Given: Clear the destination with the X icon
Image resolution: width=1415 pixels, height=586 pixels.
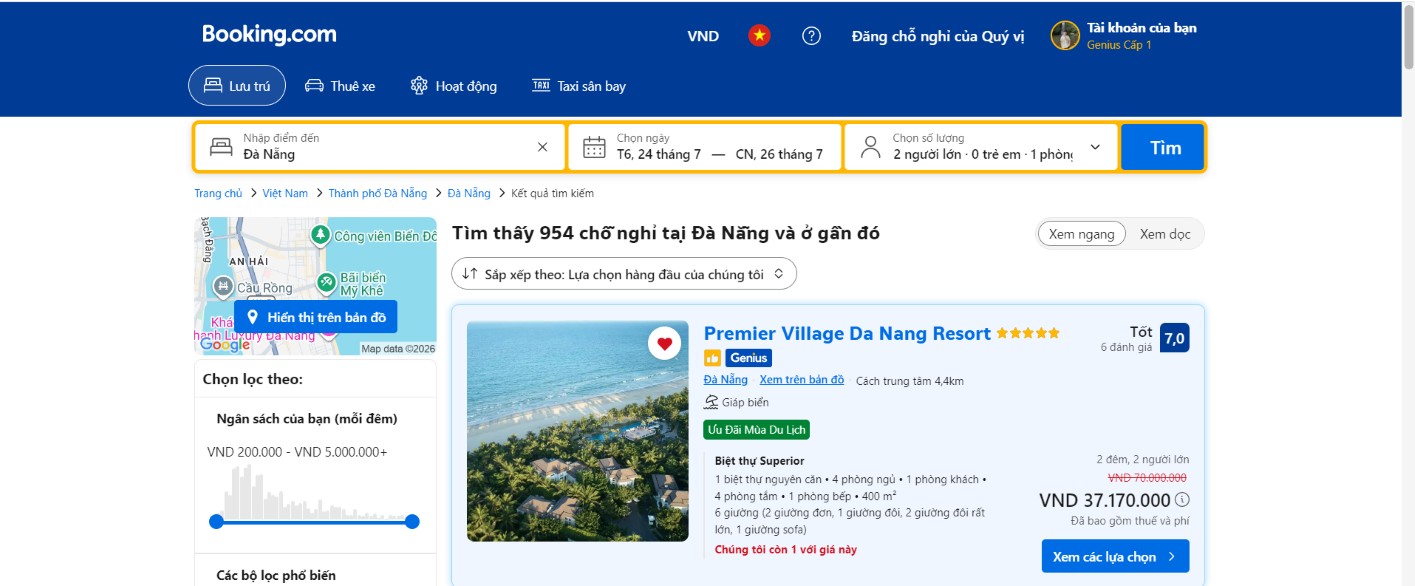Looking at the screenshot, I should 543,147.
